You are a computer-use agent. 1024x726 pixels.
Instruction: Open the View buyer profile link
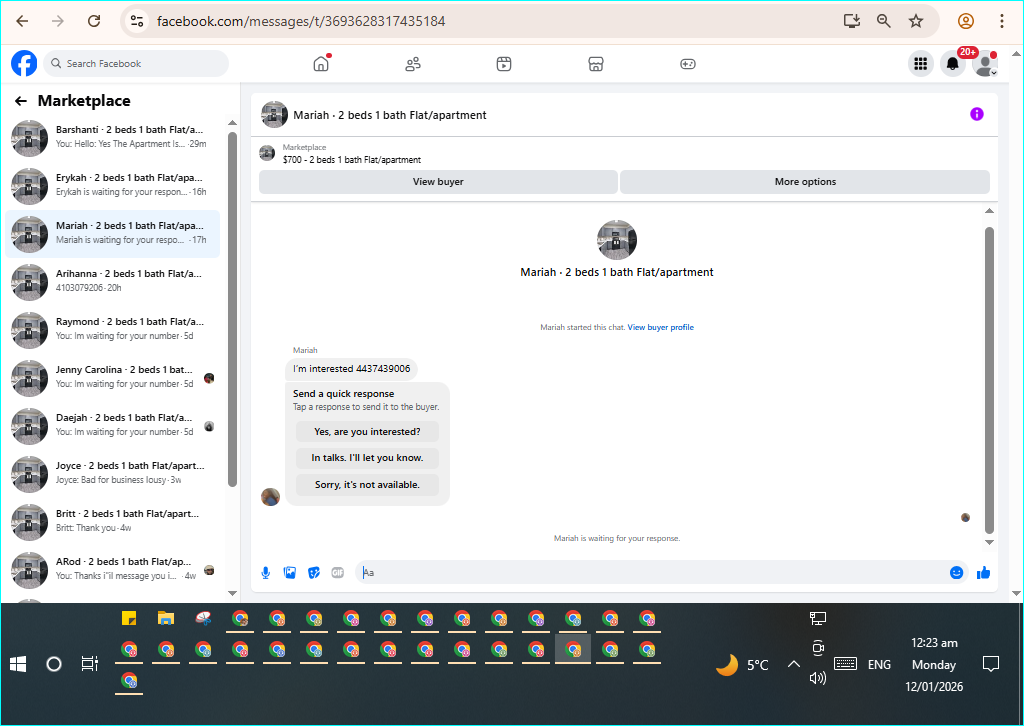pyautogui.click(x=660, y=327)
